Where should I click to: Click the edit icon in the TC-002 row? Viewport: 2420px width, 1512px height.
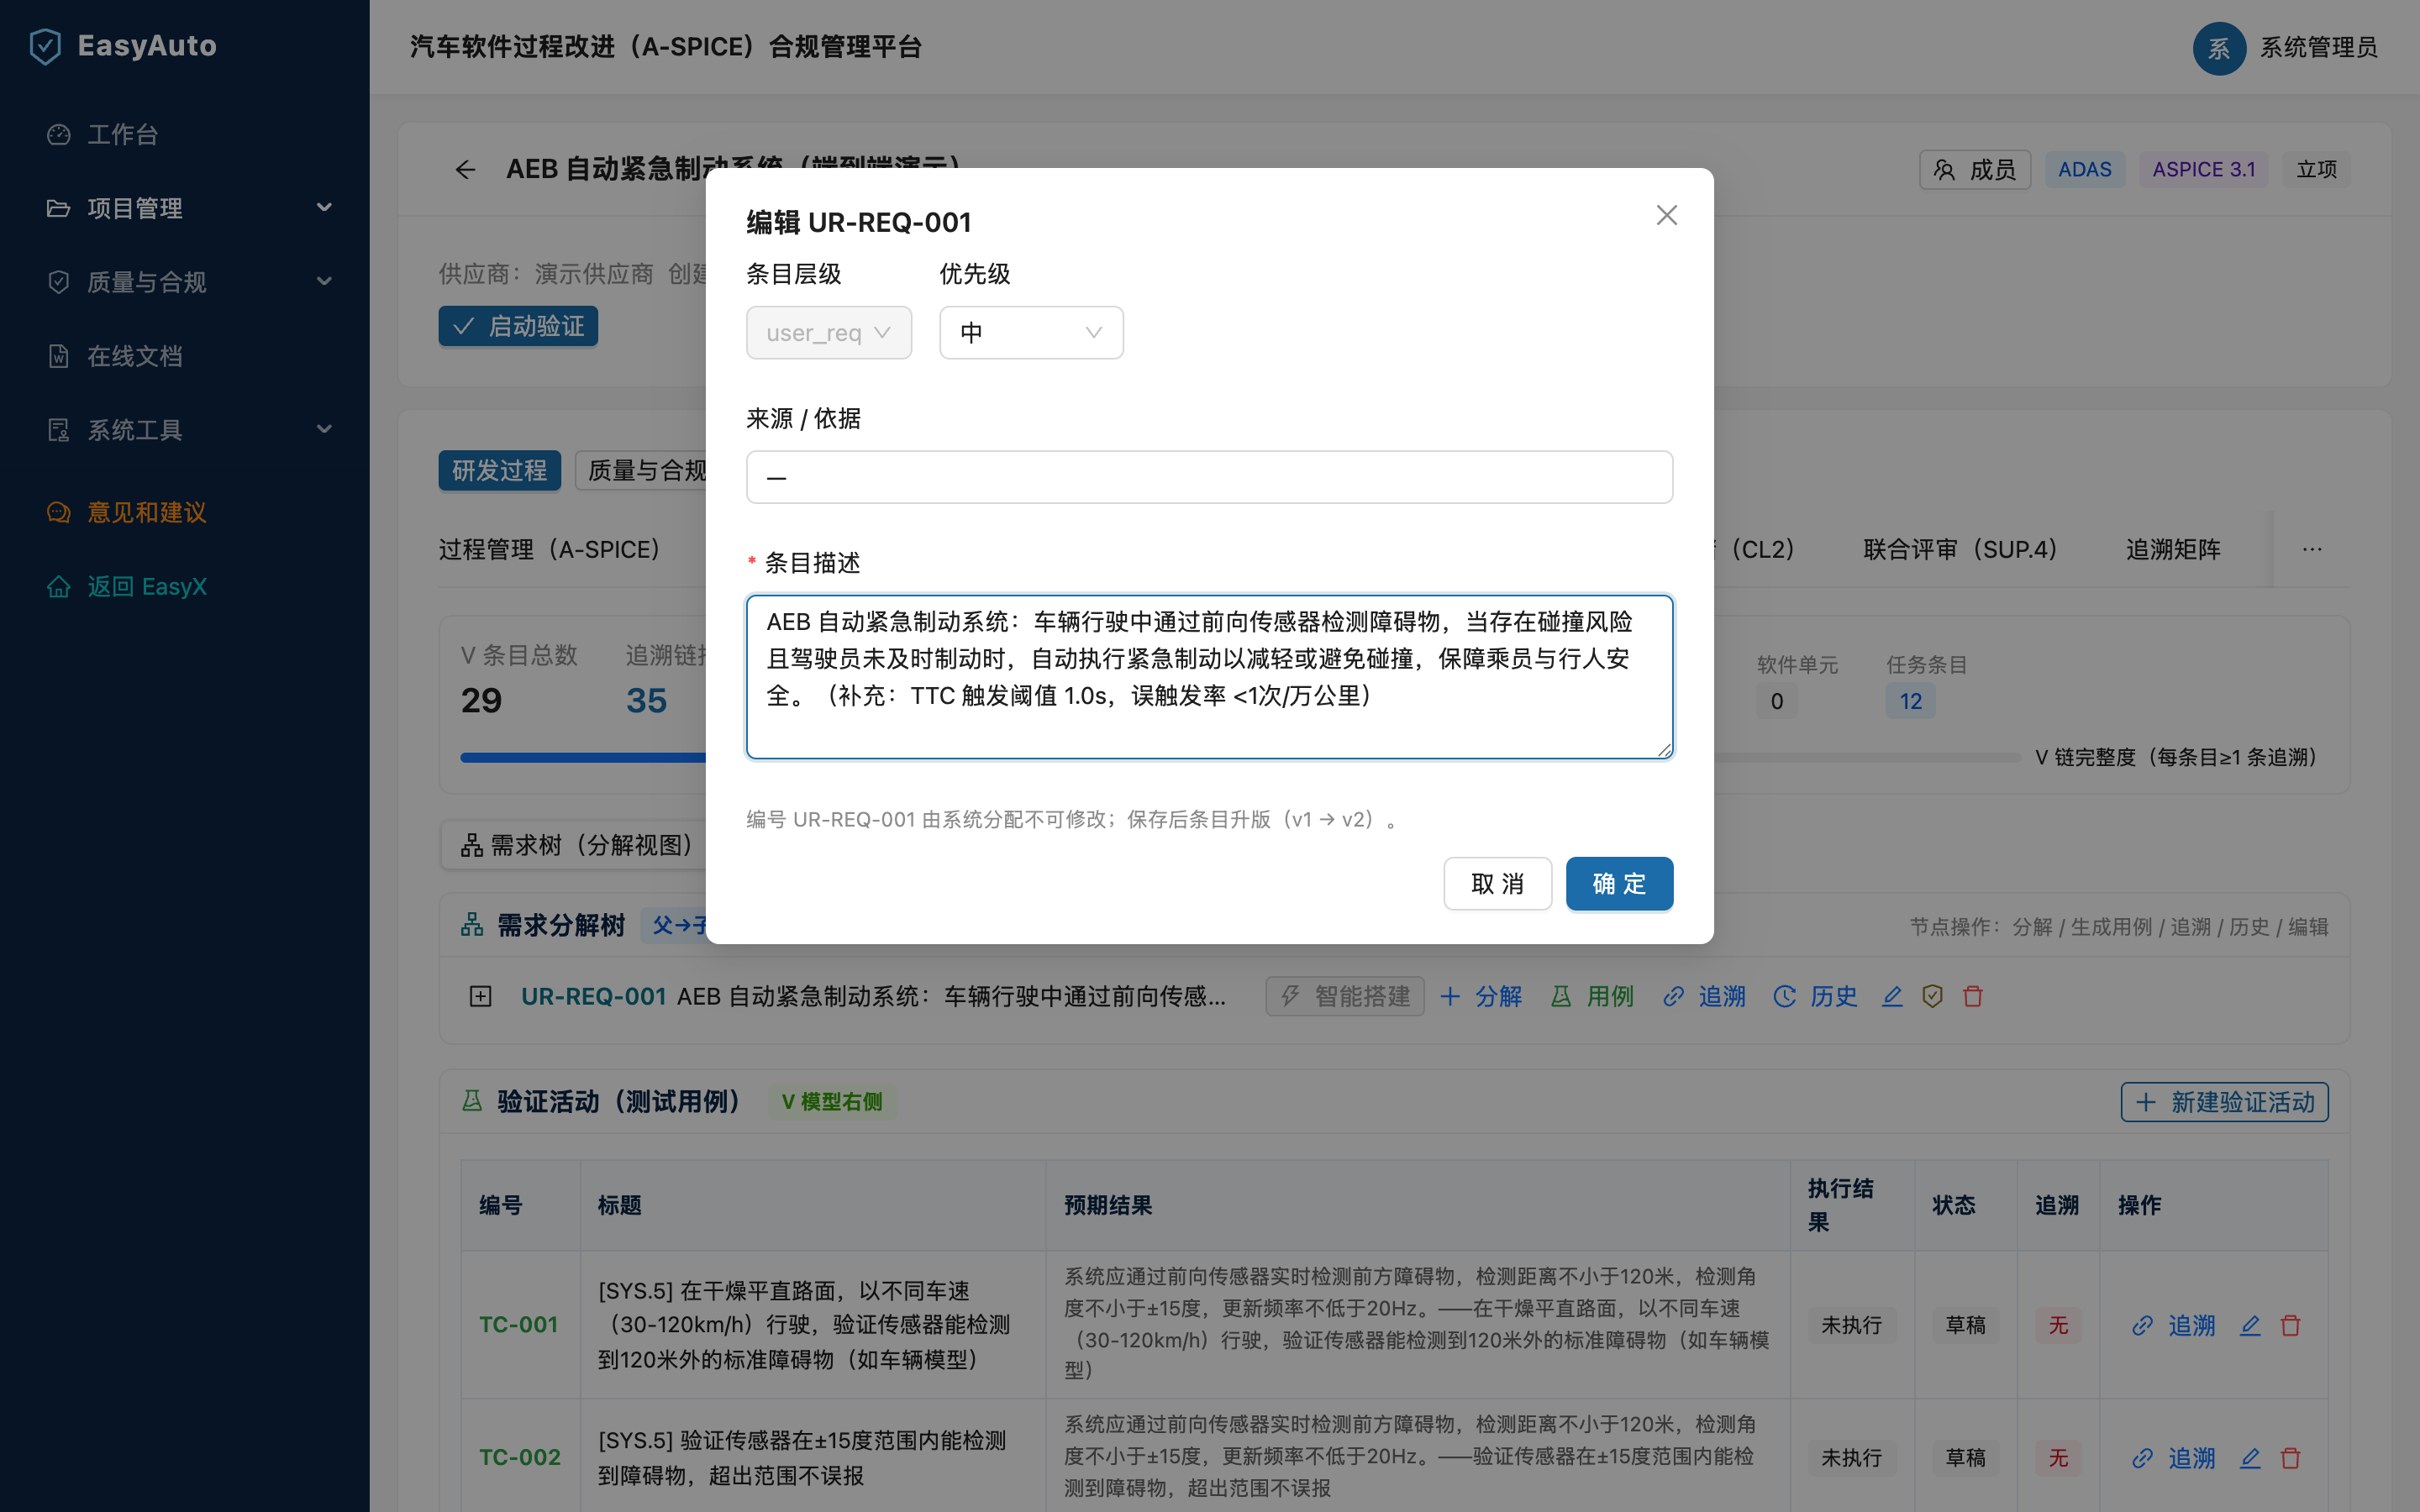[2250, 1458]
